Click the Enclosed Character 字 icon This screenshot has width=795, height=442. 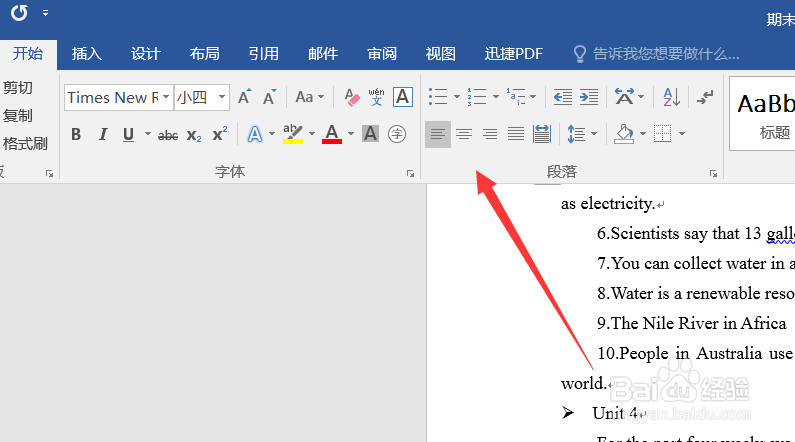397,134
